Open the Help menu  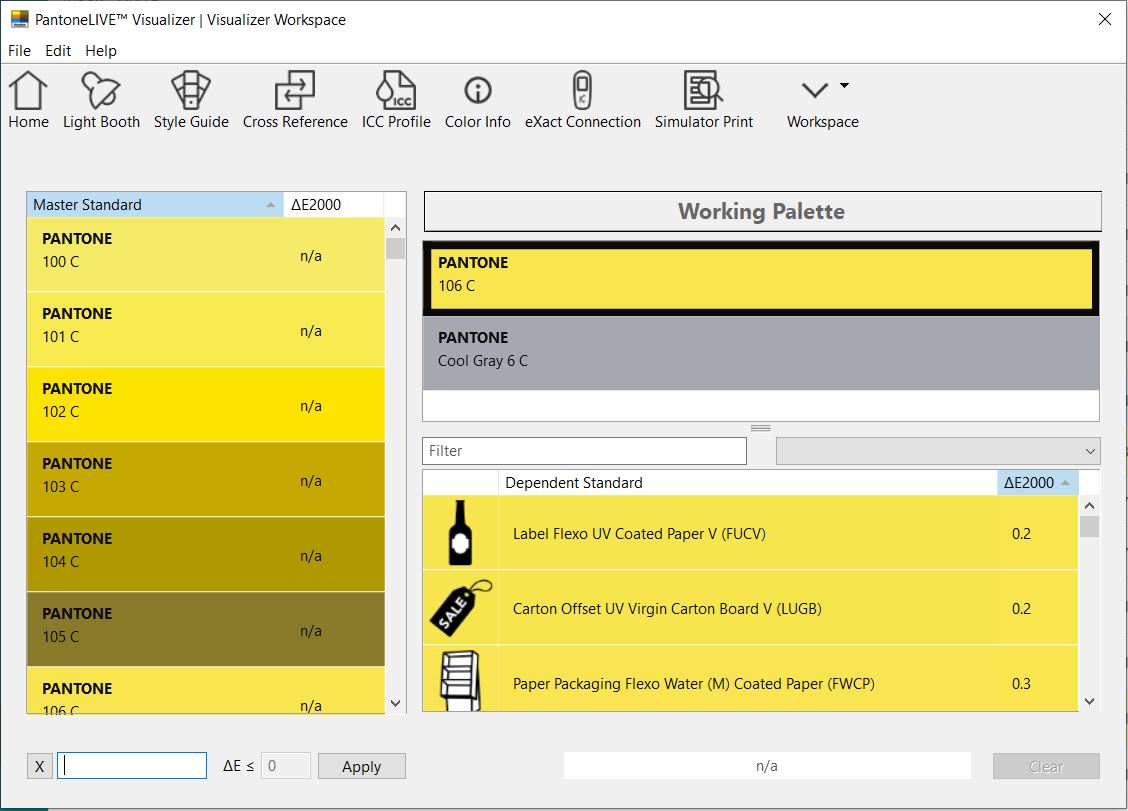point(101,51)
